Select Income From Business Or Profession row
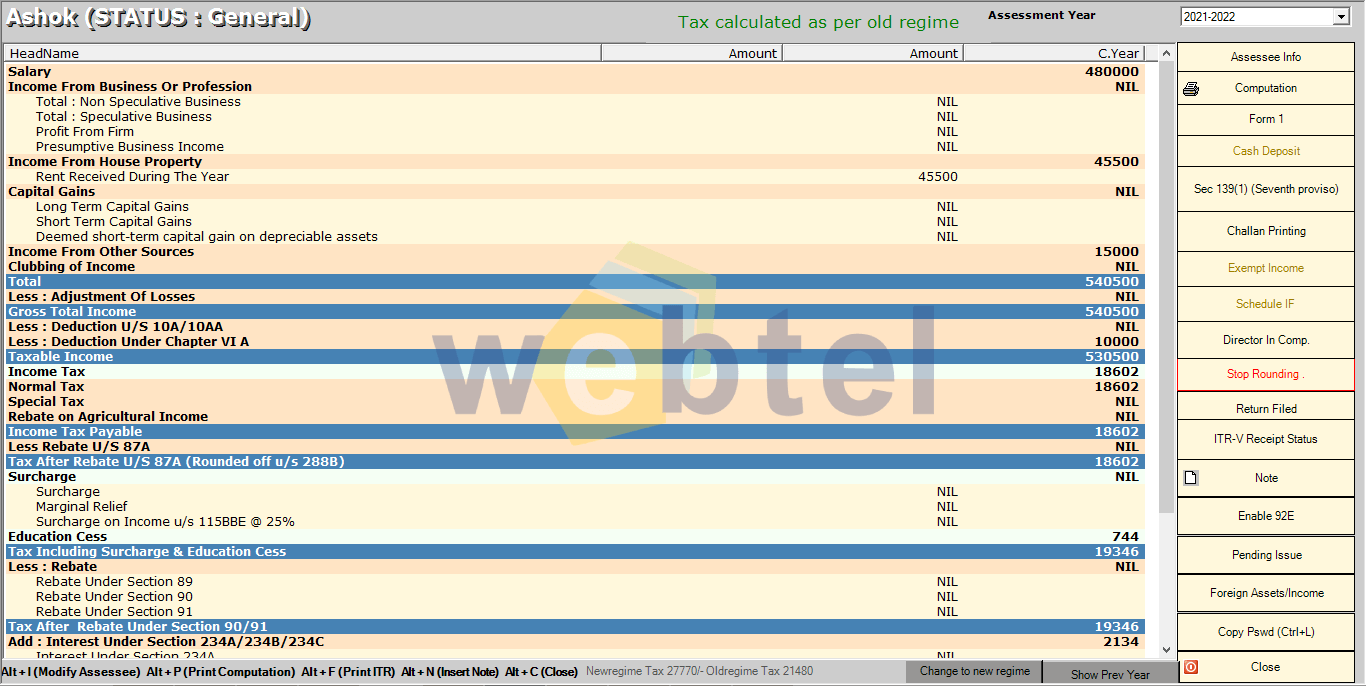Image resolution: width=1366 pixels, height=686 pixels. [575, 87]
